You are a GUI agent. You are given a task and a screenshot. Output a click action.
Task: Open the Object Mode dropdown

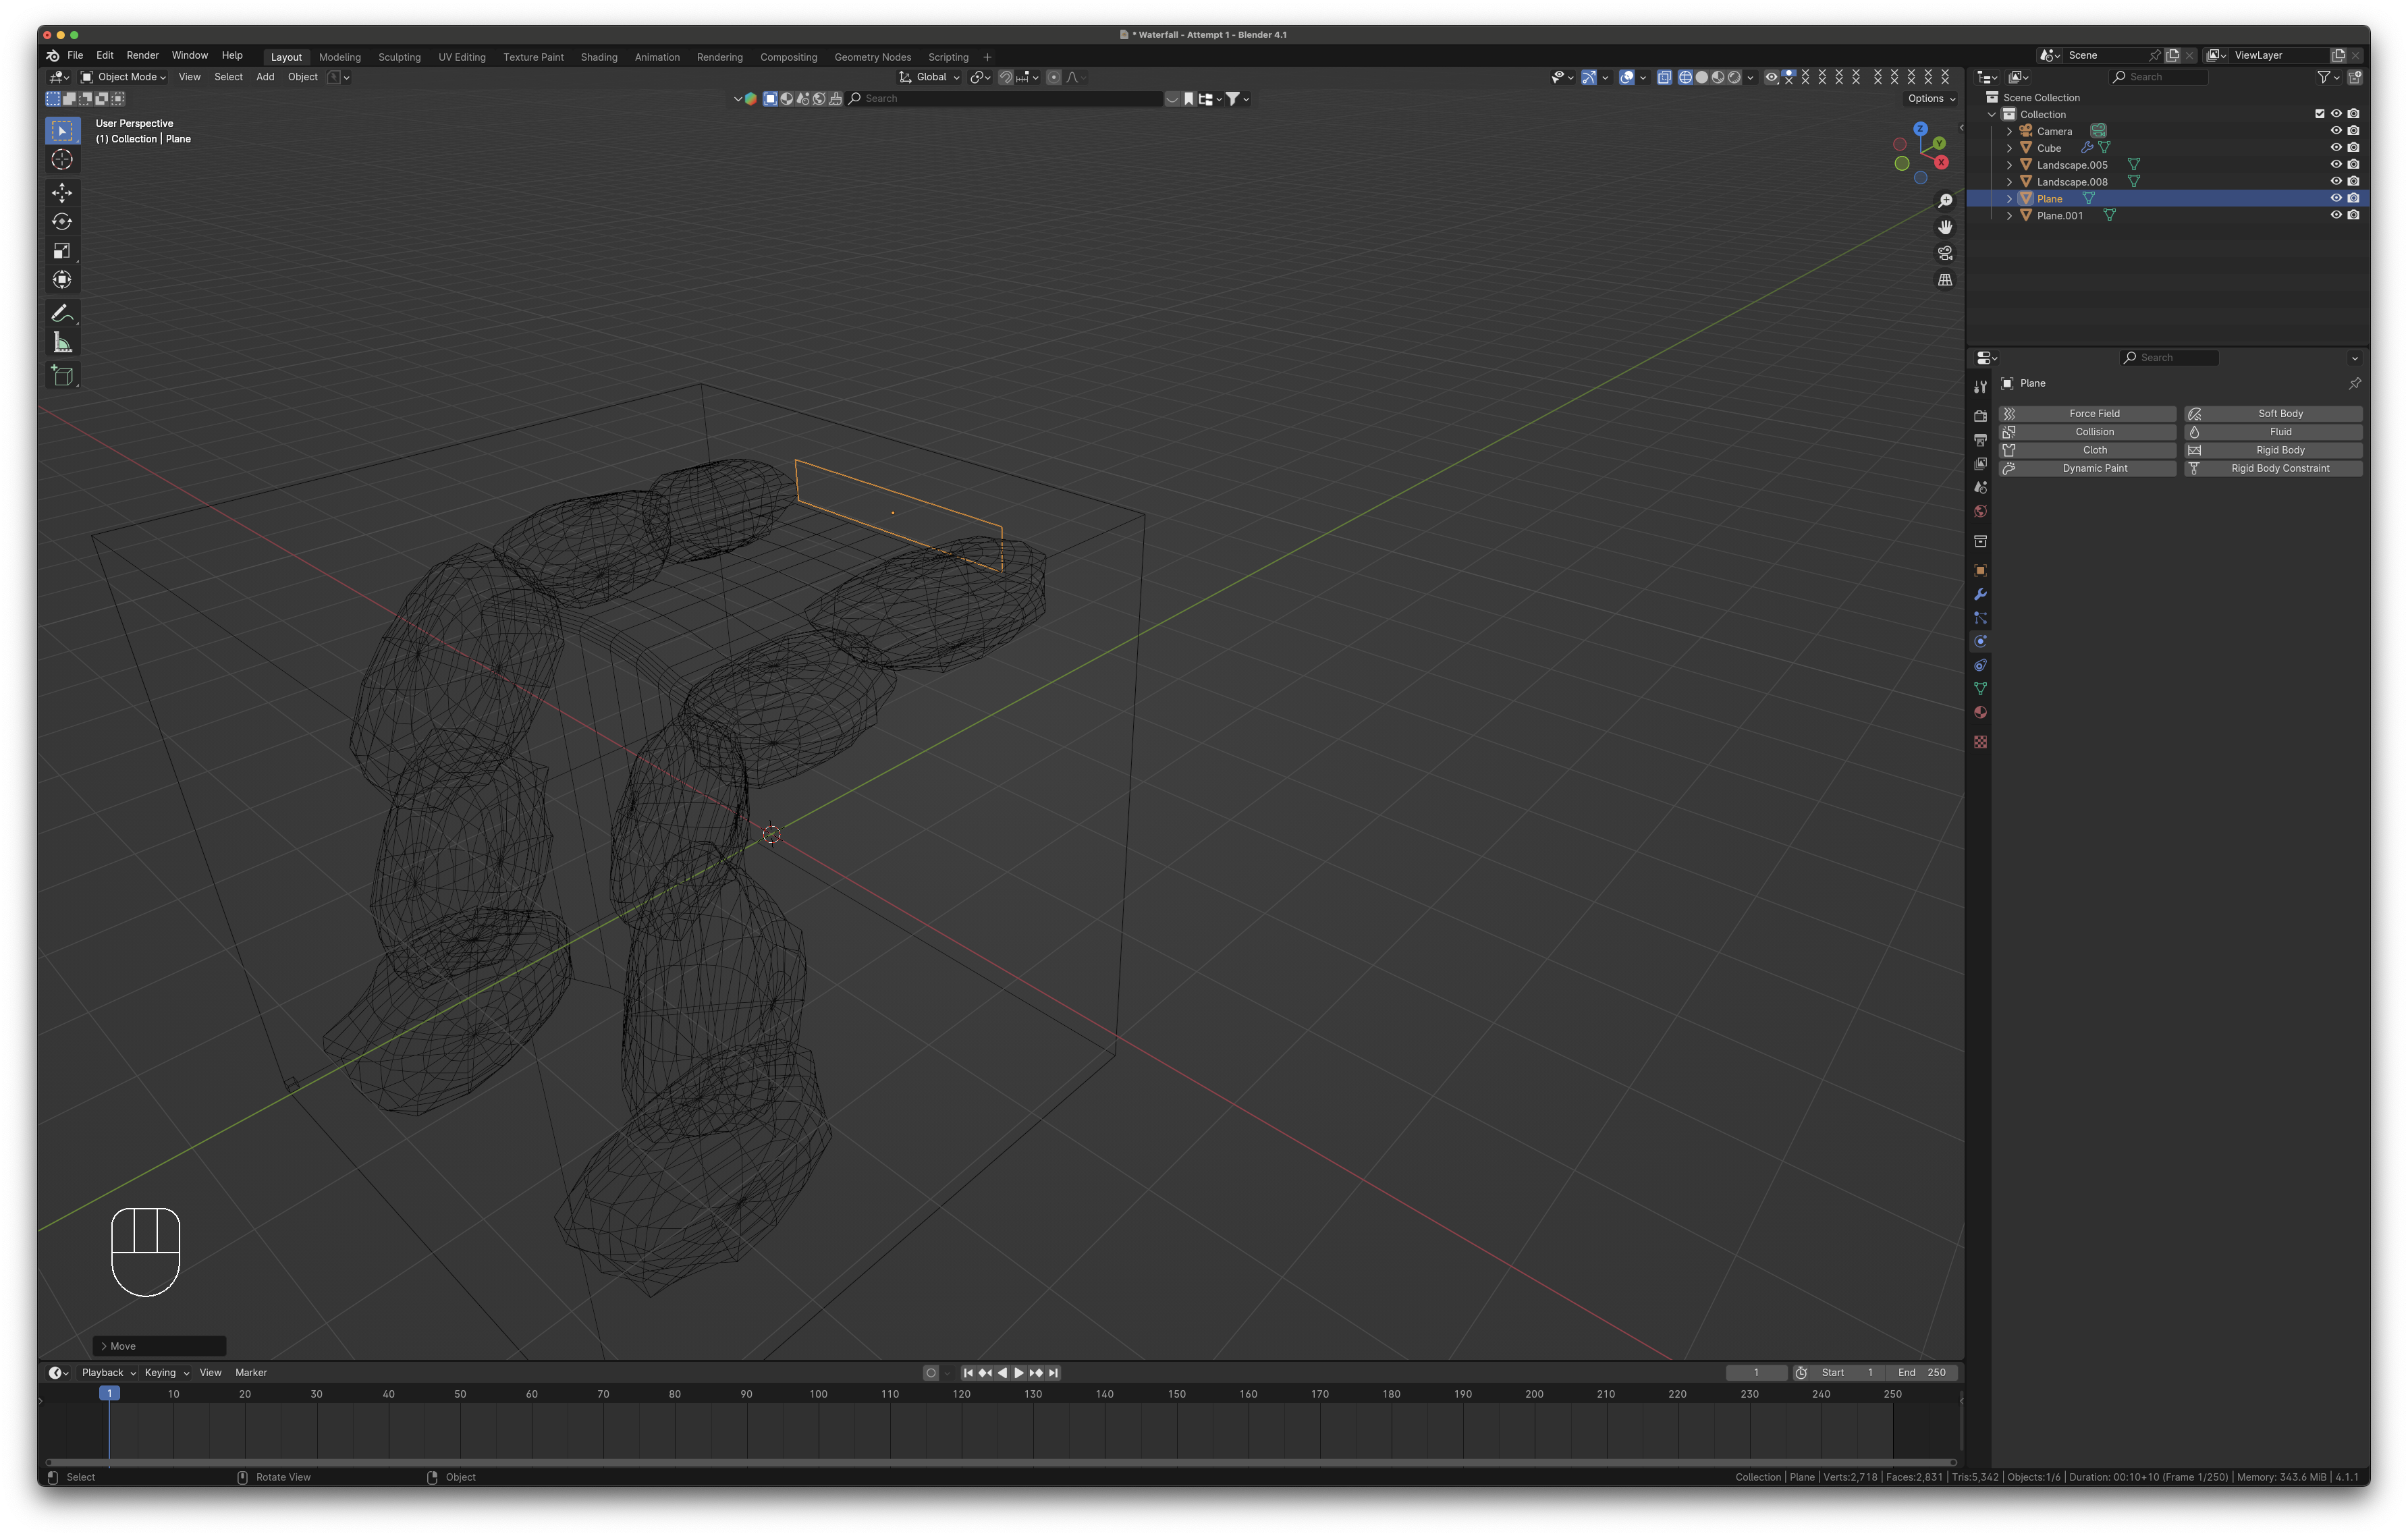tap(124, 77)
